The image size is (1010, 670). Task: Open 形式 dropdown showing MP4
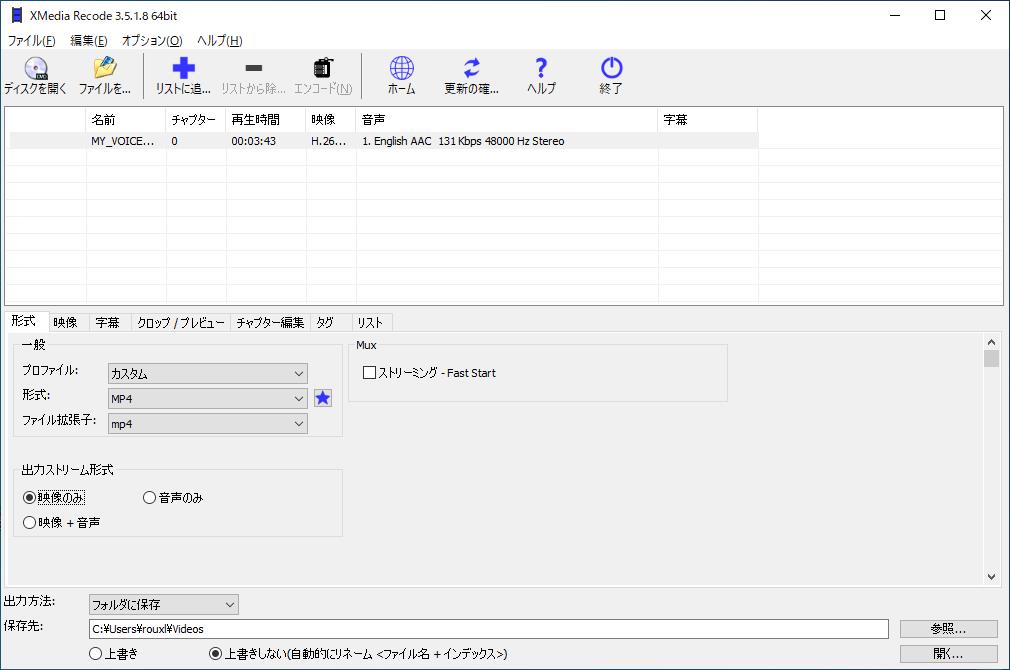[x=207, y=399]
